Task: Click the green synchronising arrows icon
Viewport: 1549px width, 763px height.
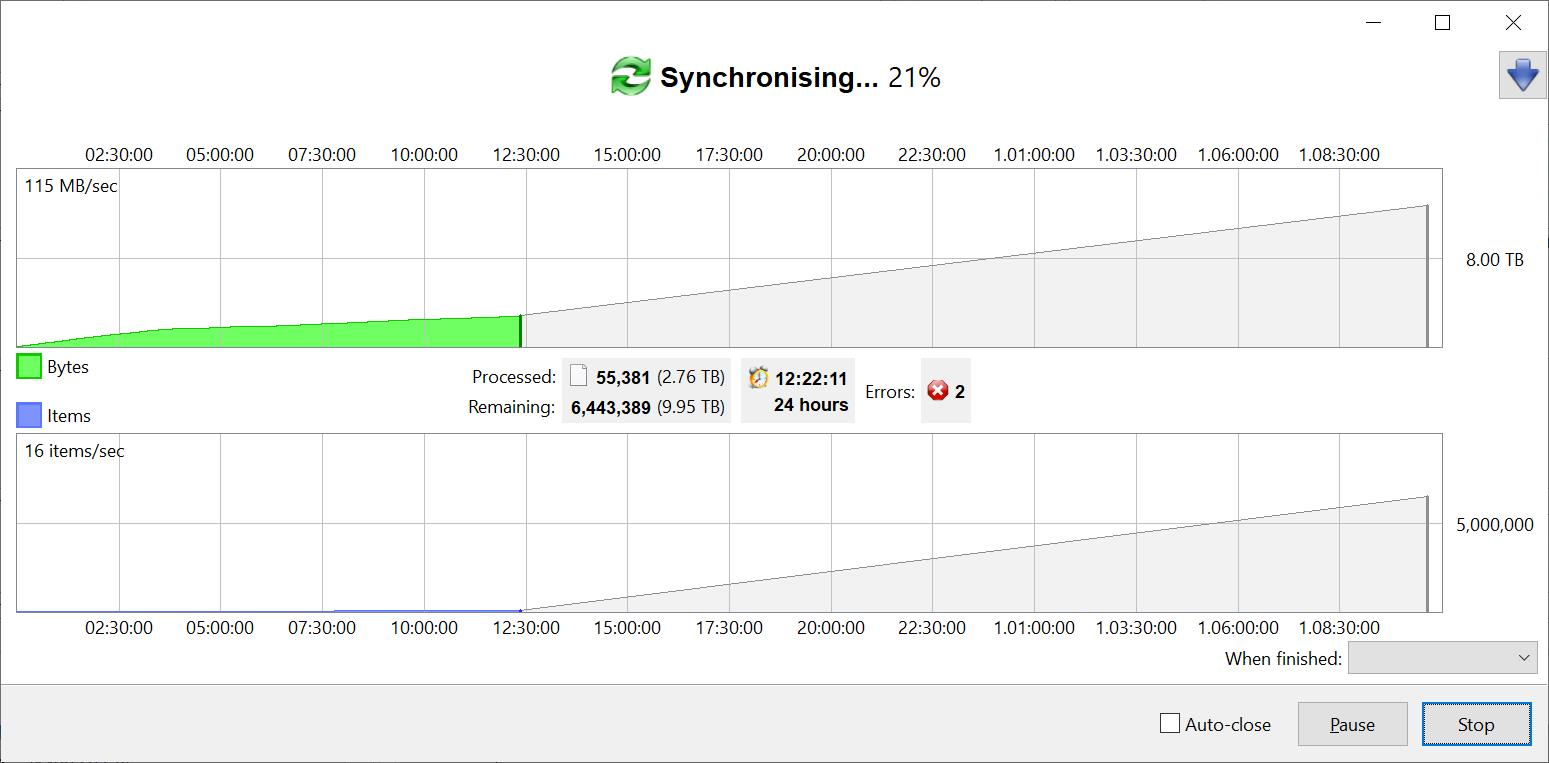Action: 630,77
